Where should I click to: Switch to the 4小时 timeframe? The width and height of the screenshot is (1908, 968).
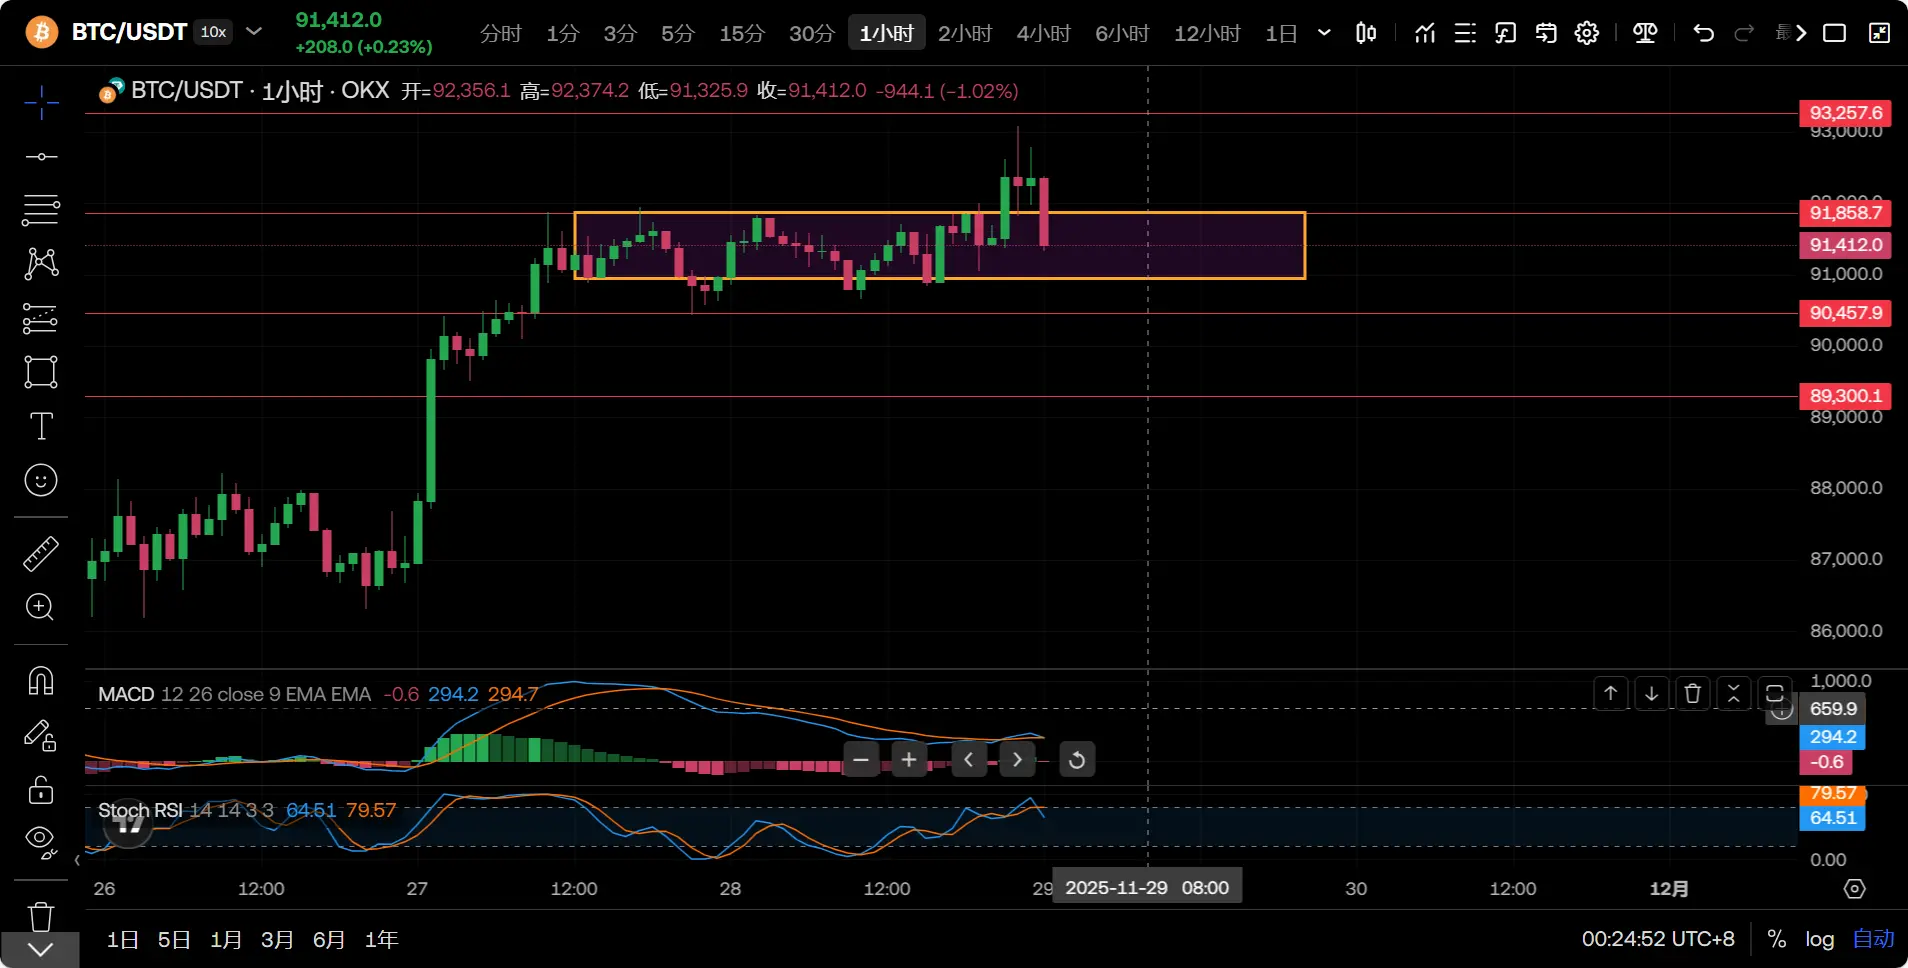(x=1044, y=33)
